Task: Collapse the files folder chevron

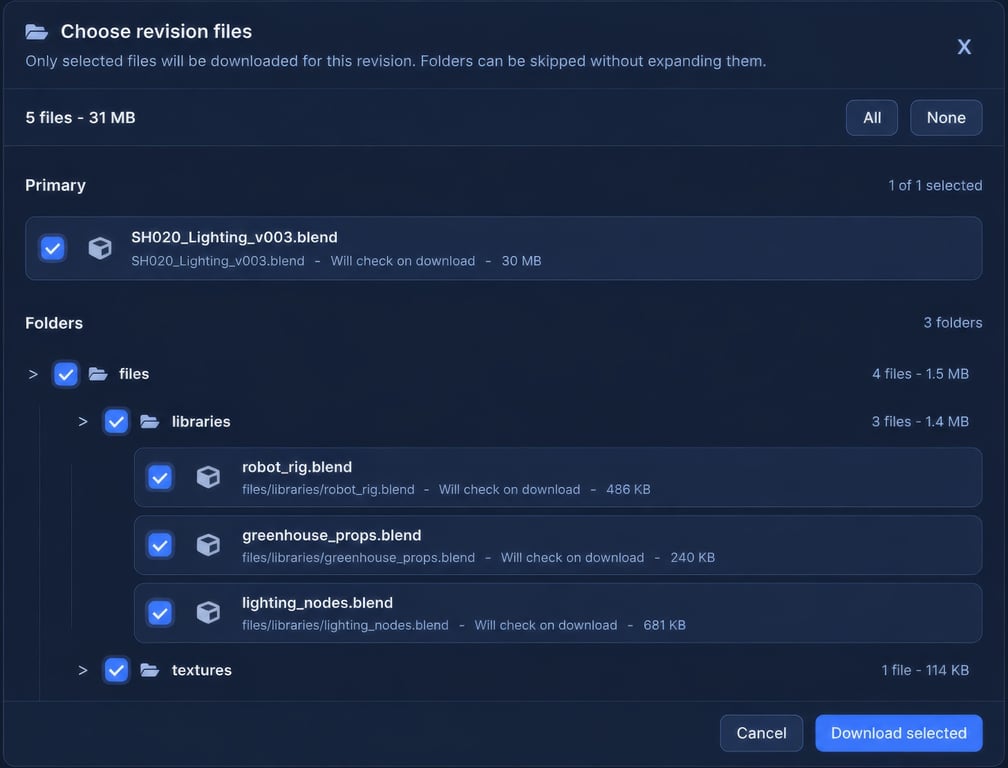Action: 33,374
